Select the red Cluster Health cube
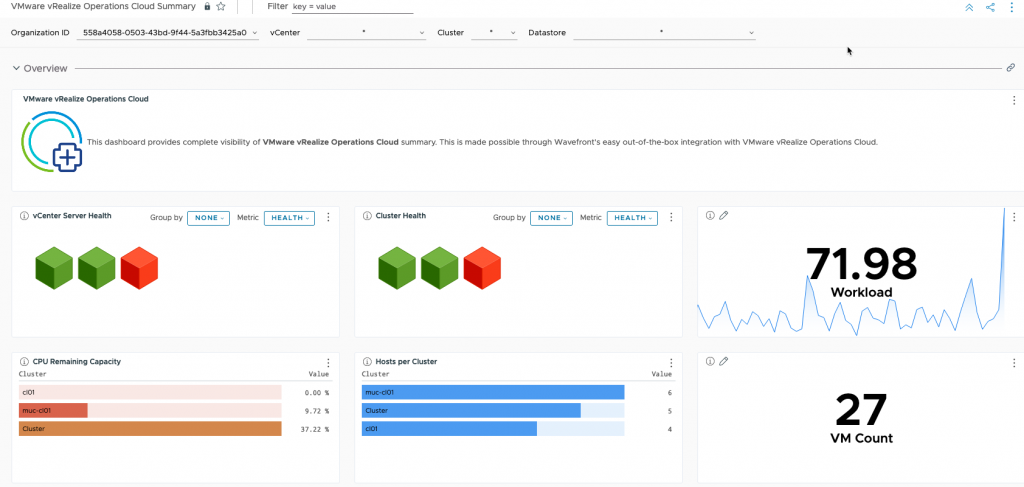Screen dimensions: 1024x487 pyautogui.click(x=482, y=268)
